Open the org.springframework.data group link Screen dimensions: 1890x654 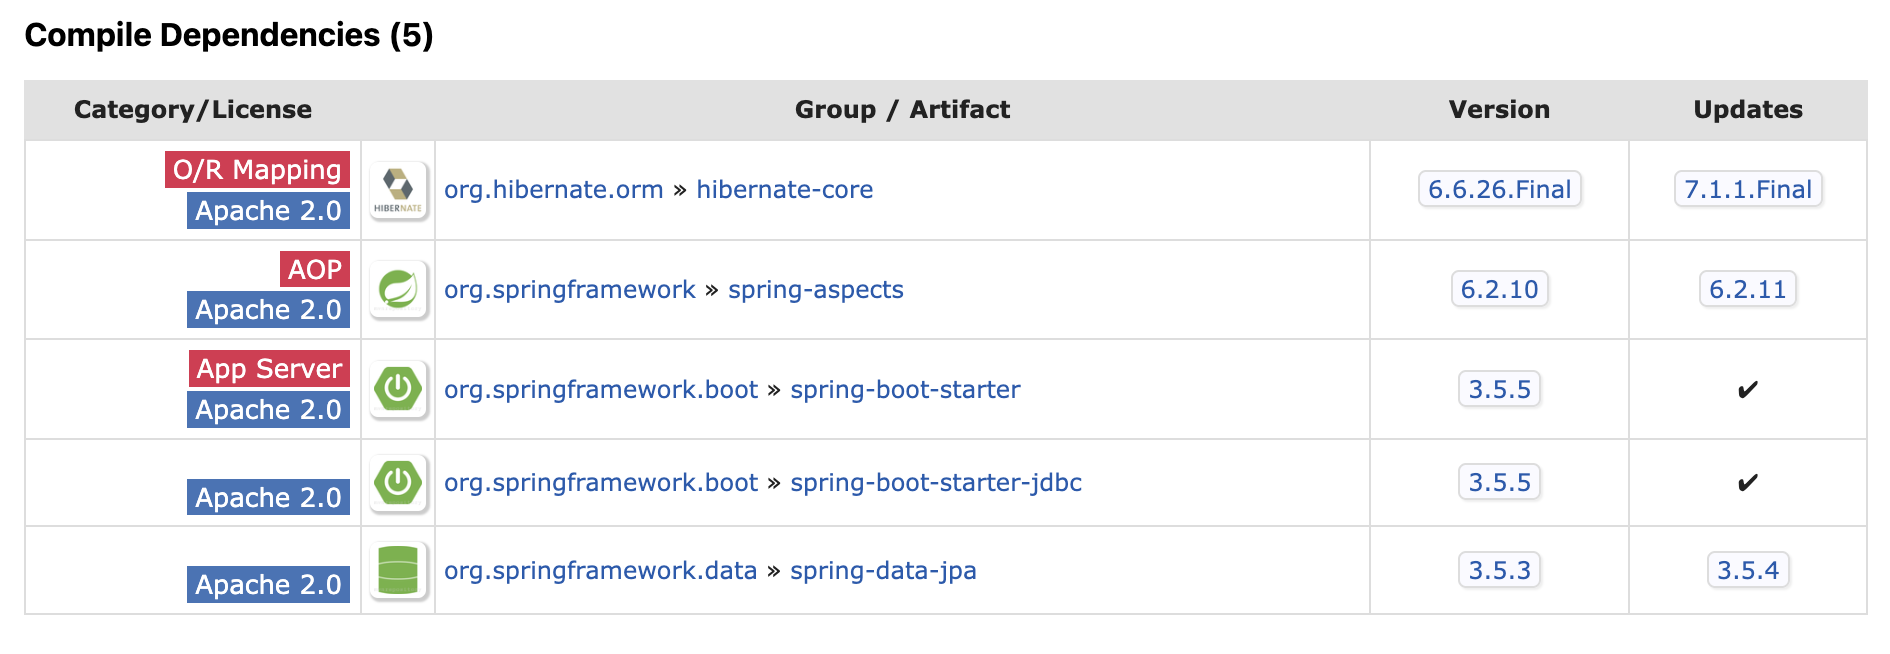(600, 570)
